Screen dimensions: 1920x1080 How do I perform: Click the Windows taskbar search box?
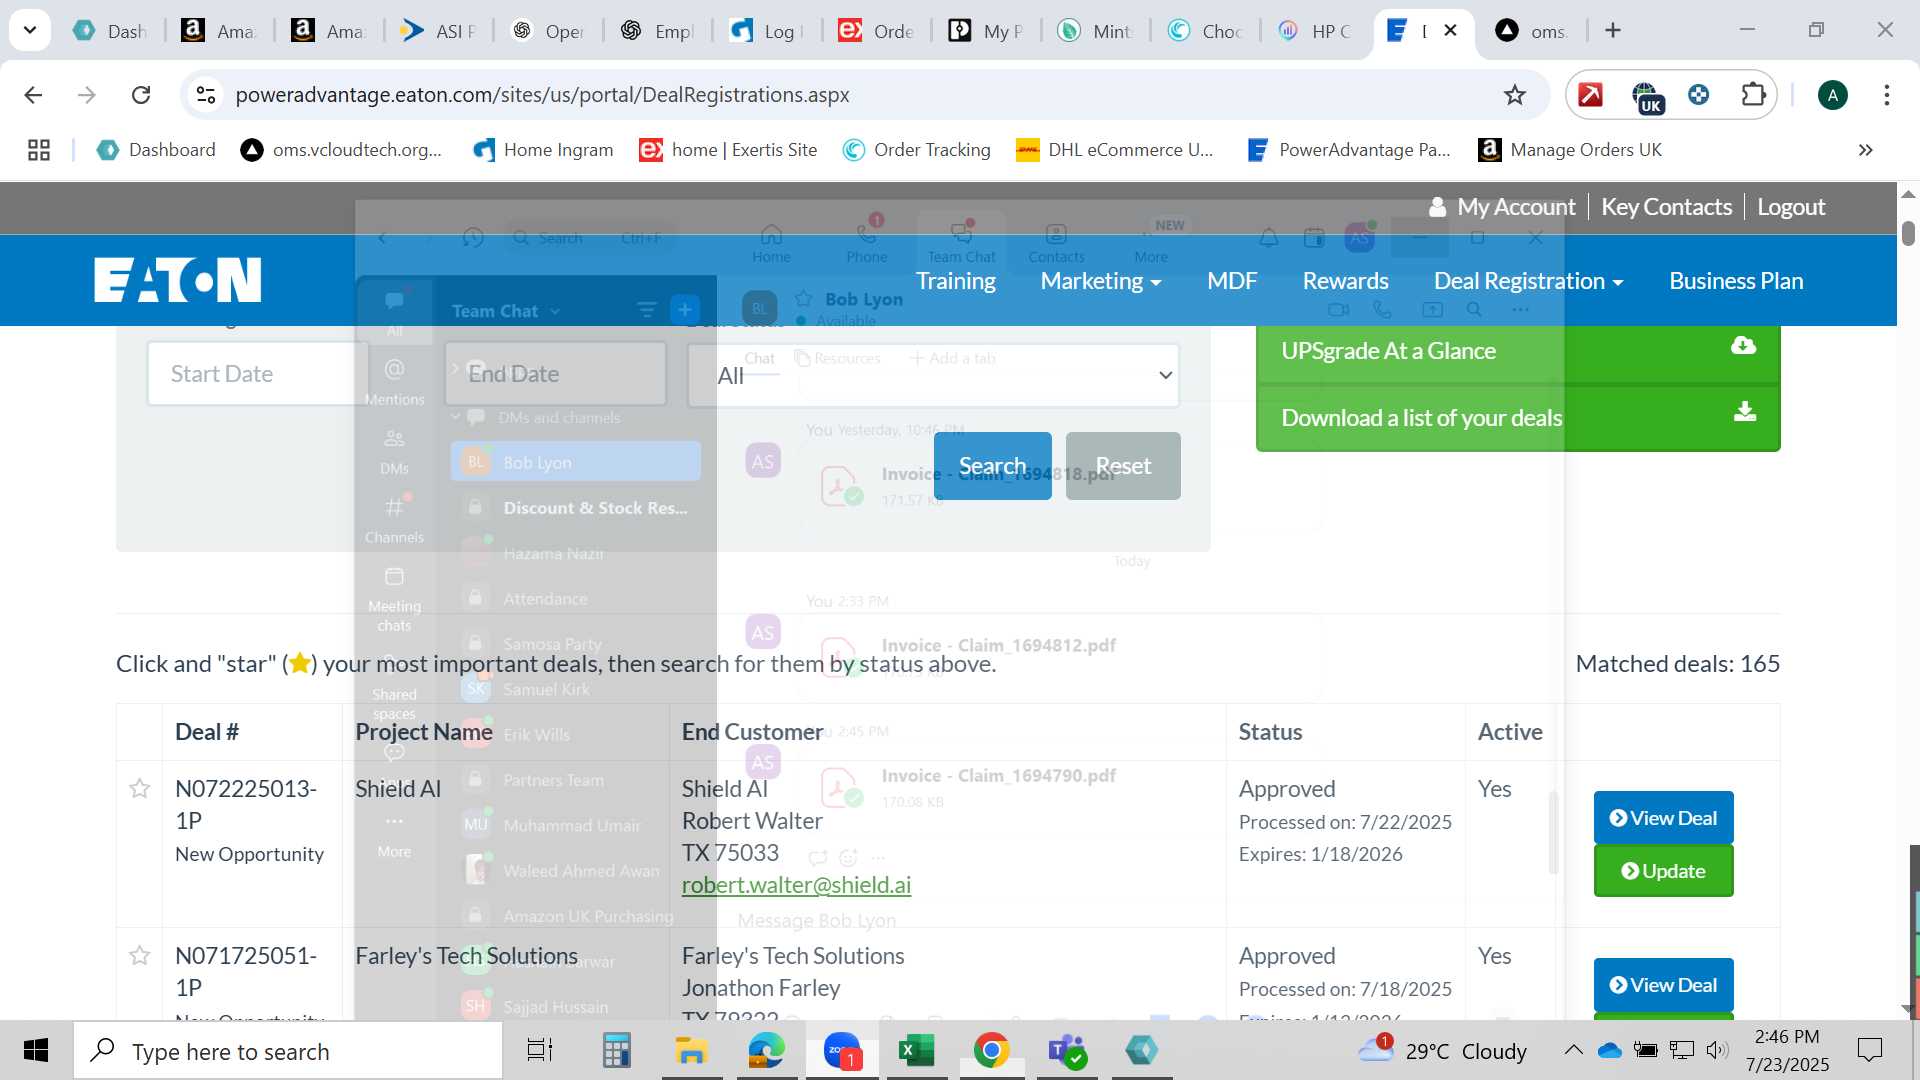tap(288, 1051)
